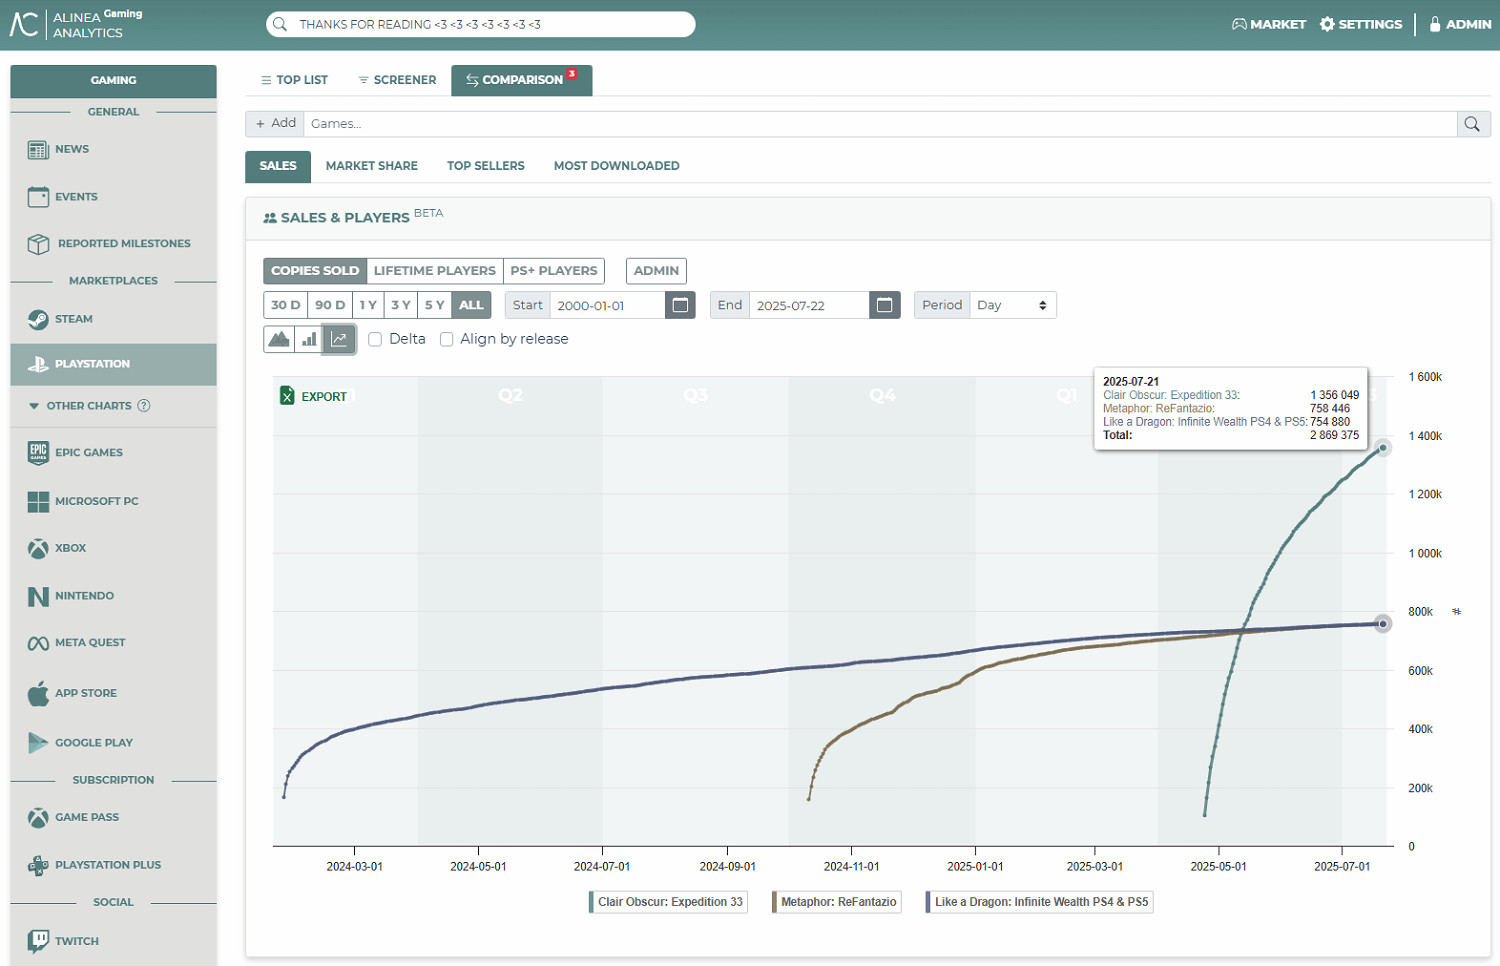
Task: Open the End date calendar picker
Action: point(884,305)
